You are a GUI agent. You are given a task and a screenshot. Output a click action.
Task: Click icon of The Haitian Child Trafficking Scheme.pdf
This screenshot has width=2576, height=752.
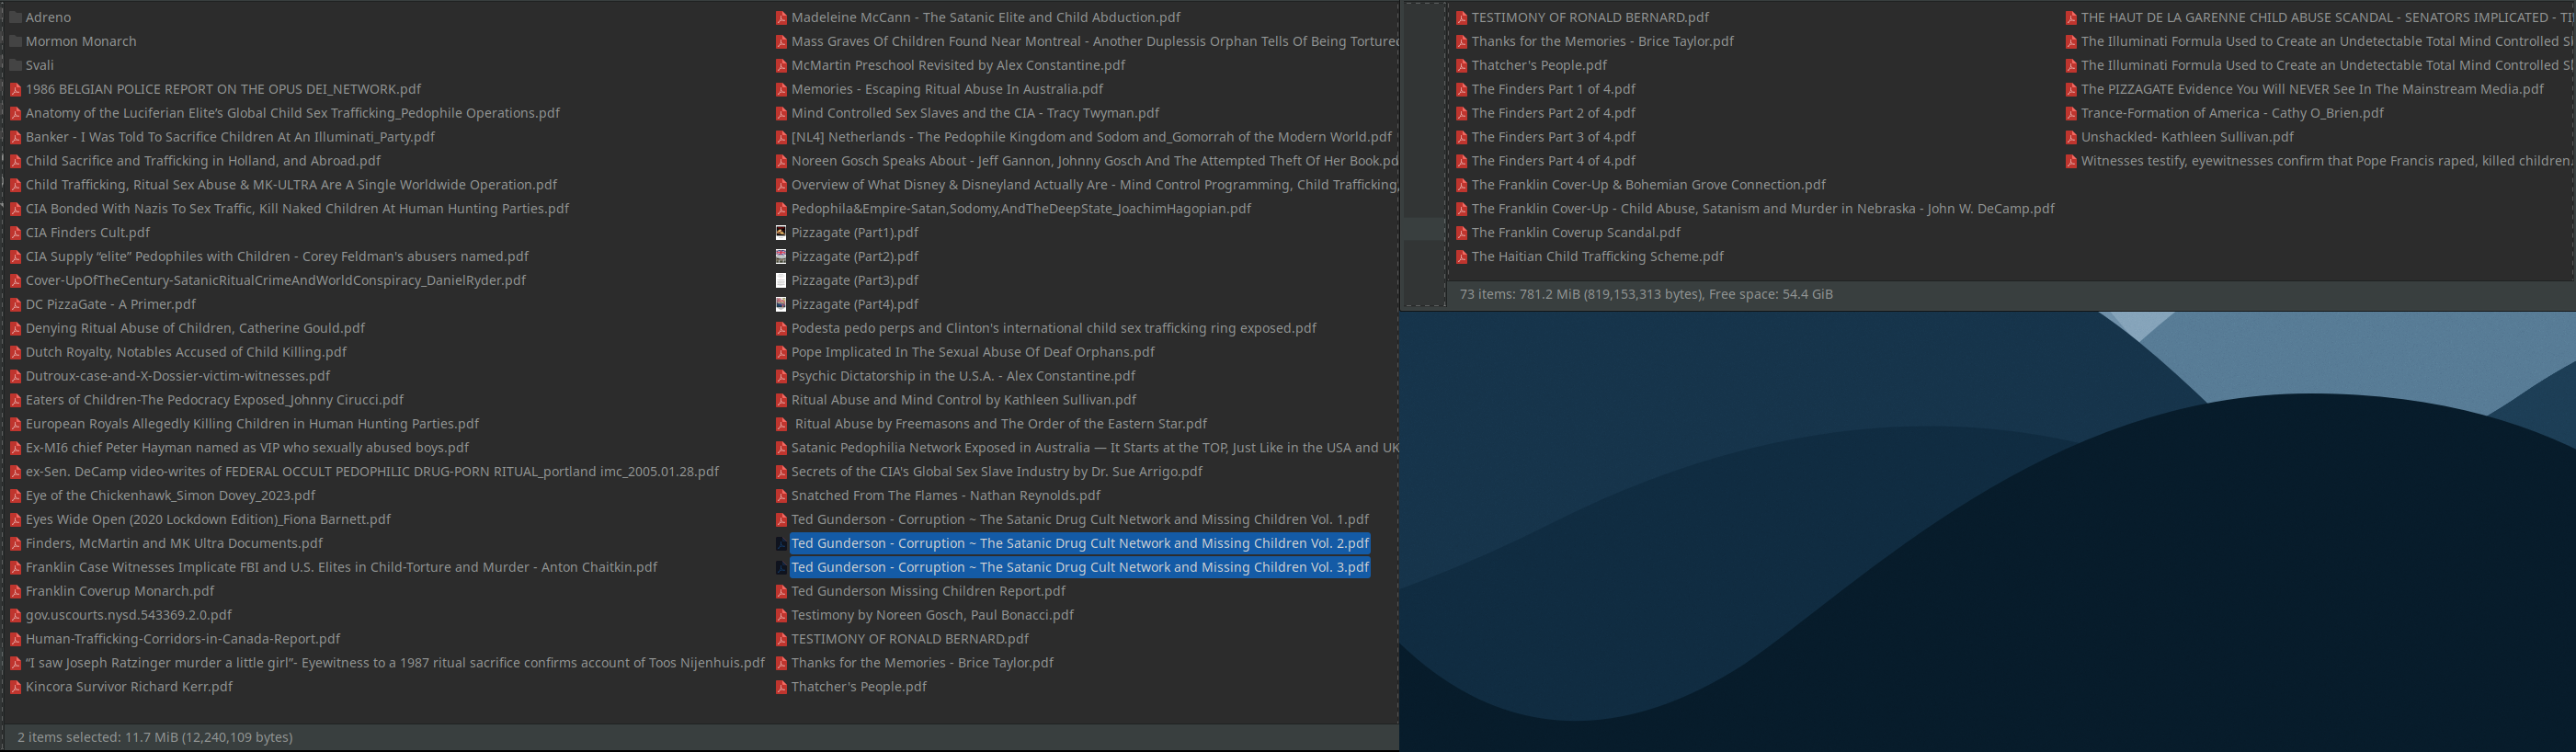coord(1461,257)
